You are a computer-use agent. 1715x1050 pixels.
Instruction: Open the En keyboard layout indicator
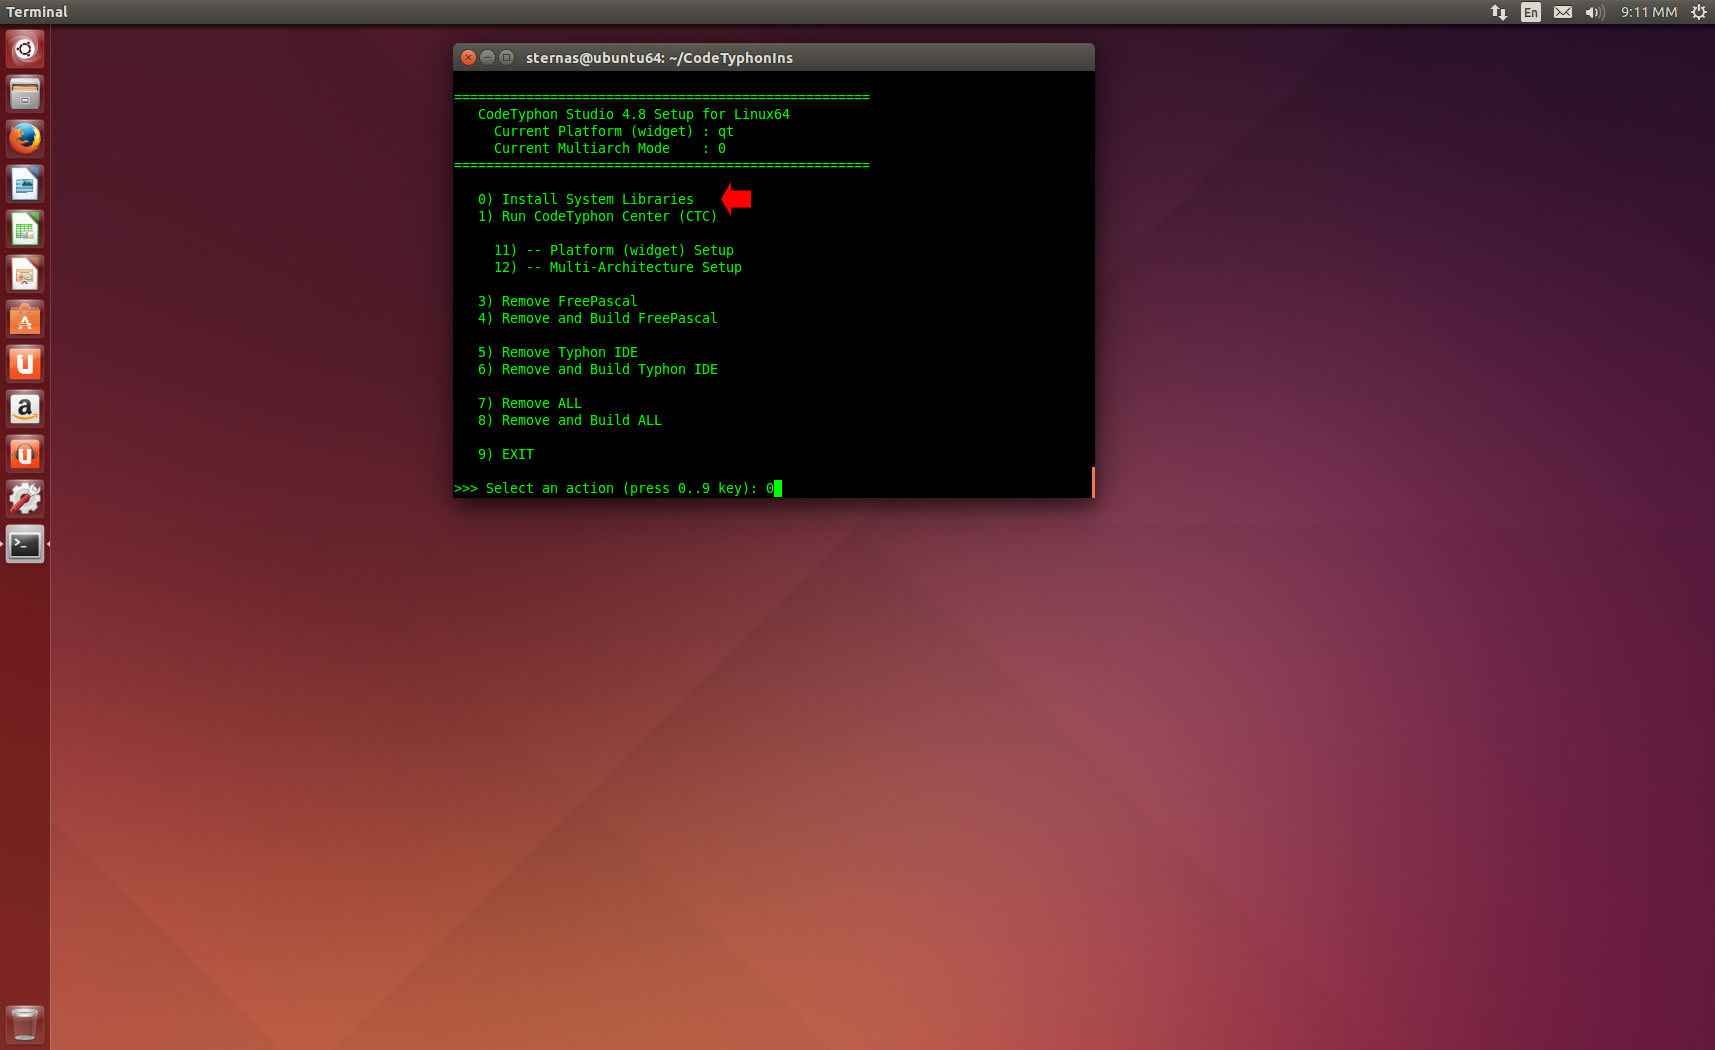[x=1530, y=12]
